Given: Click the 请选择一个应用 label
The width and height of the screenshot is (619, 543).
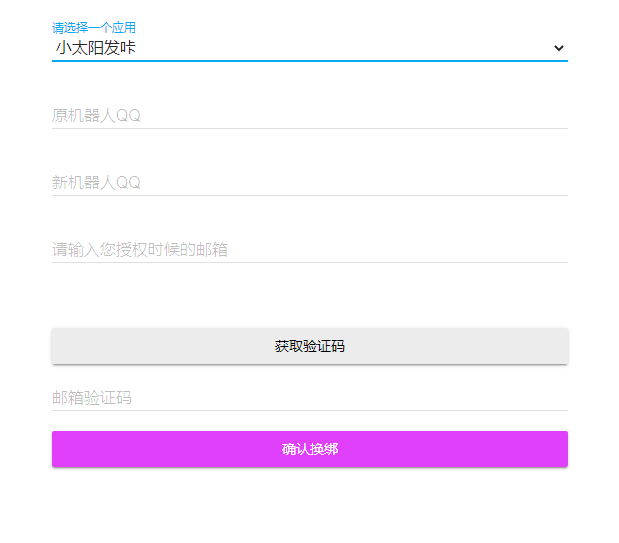Looking at the screenshot, I should [x=94, y=27].
